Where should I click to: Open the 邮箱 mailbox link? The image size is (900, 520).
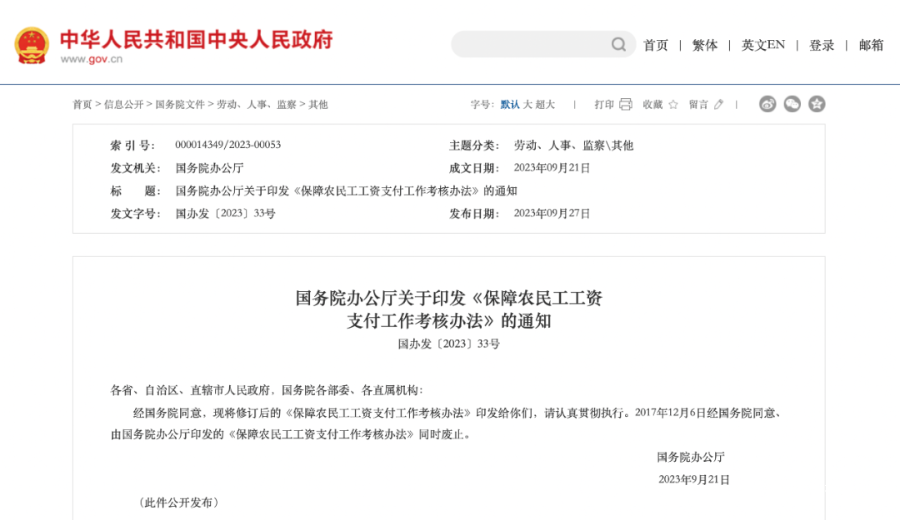pyautogui.click(x=871, y=45)
